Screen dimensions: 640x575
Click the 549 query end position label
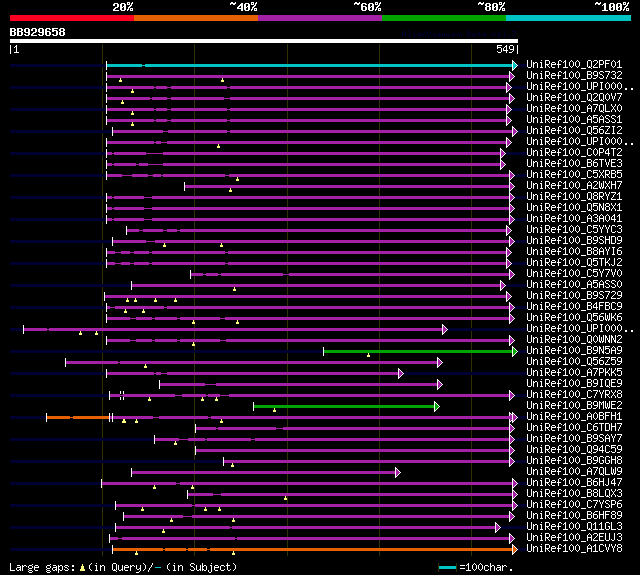(505, 49)
